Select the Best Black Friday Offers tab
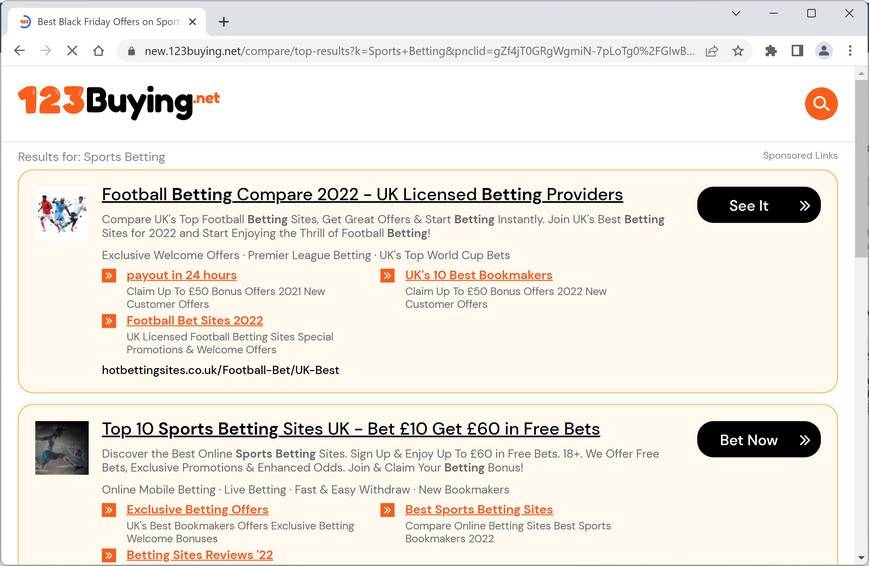Image resolution: width=869 pixels, height=566 pixels. point(107,22)
